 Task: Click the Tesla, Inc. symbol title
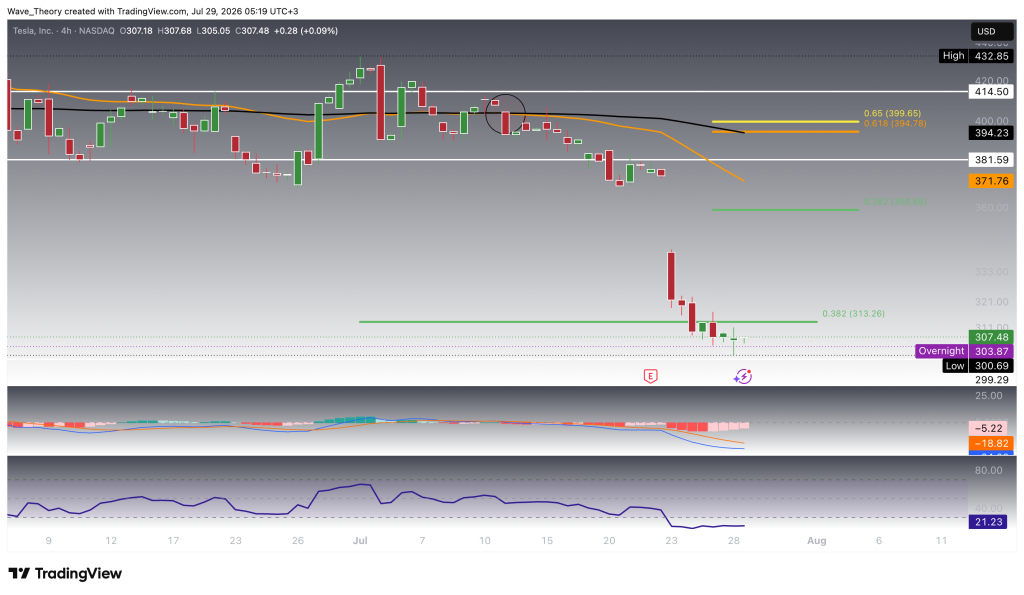tap(33, 31)
